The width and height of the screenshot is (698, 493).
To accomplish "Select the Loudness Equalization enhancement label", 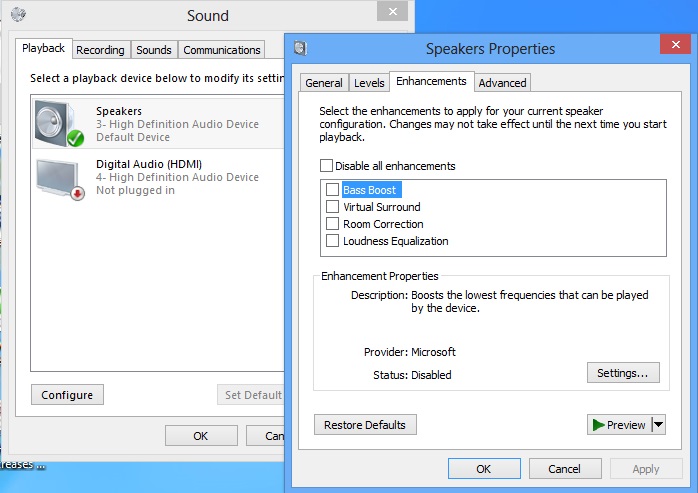I will (x=395, y=241).
